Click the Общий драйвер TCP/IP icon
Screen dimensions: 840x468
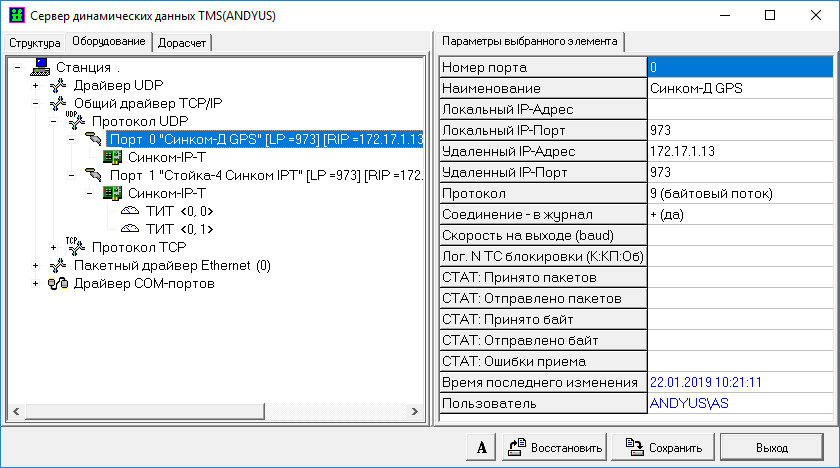tap(59, 103)
